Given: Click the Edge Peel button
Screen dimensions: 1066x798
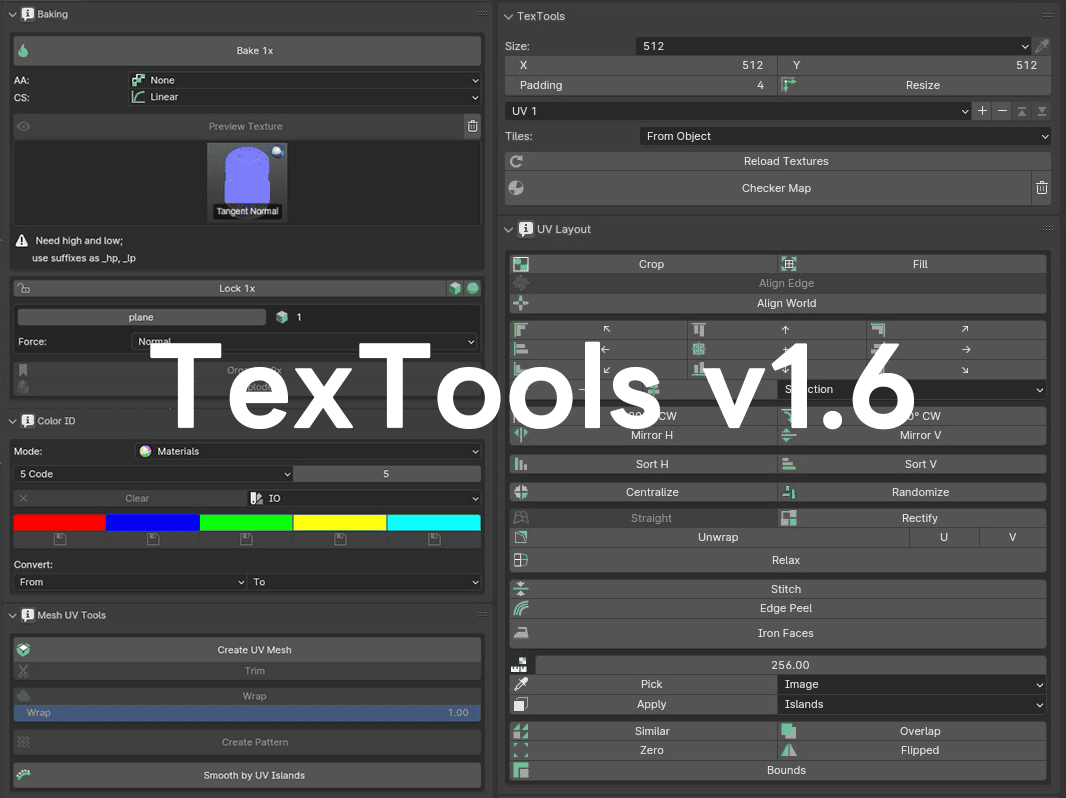Looking at the screenshot, I should click(778, 609).
